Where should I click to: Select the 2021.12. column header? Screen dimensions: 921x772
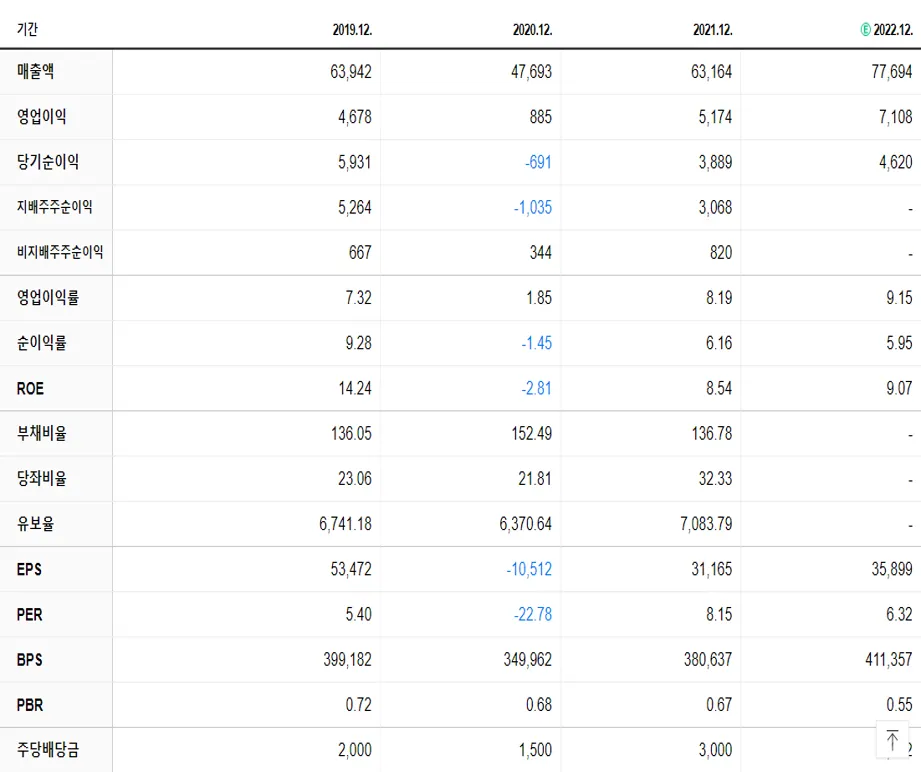tap(713, 30)
